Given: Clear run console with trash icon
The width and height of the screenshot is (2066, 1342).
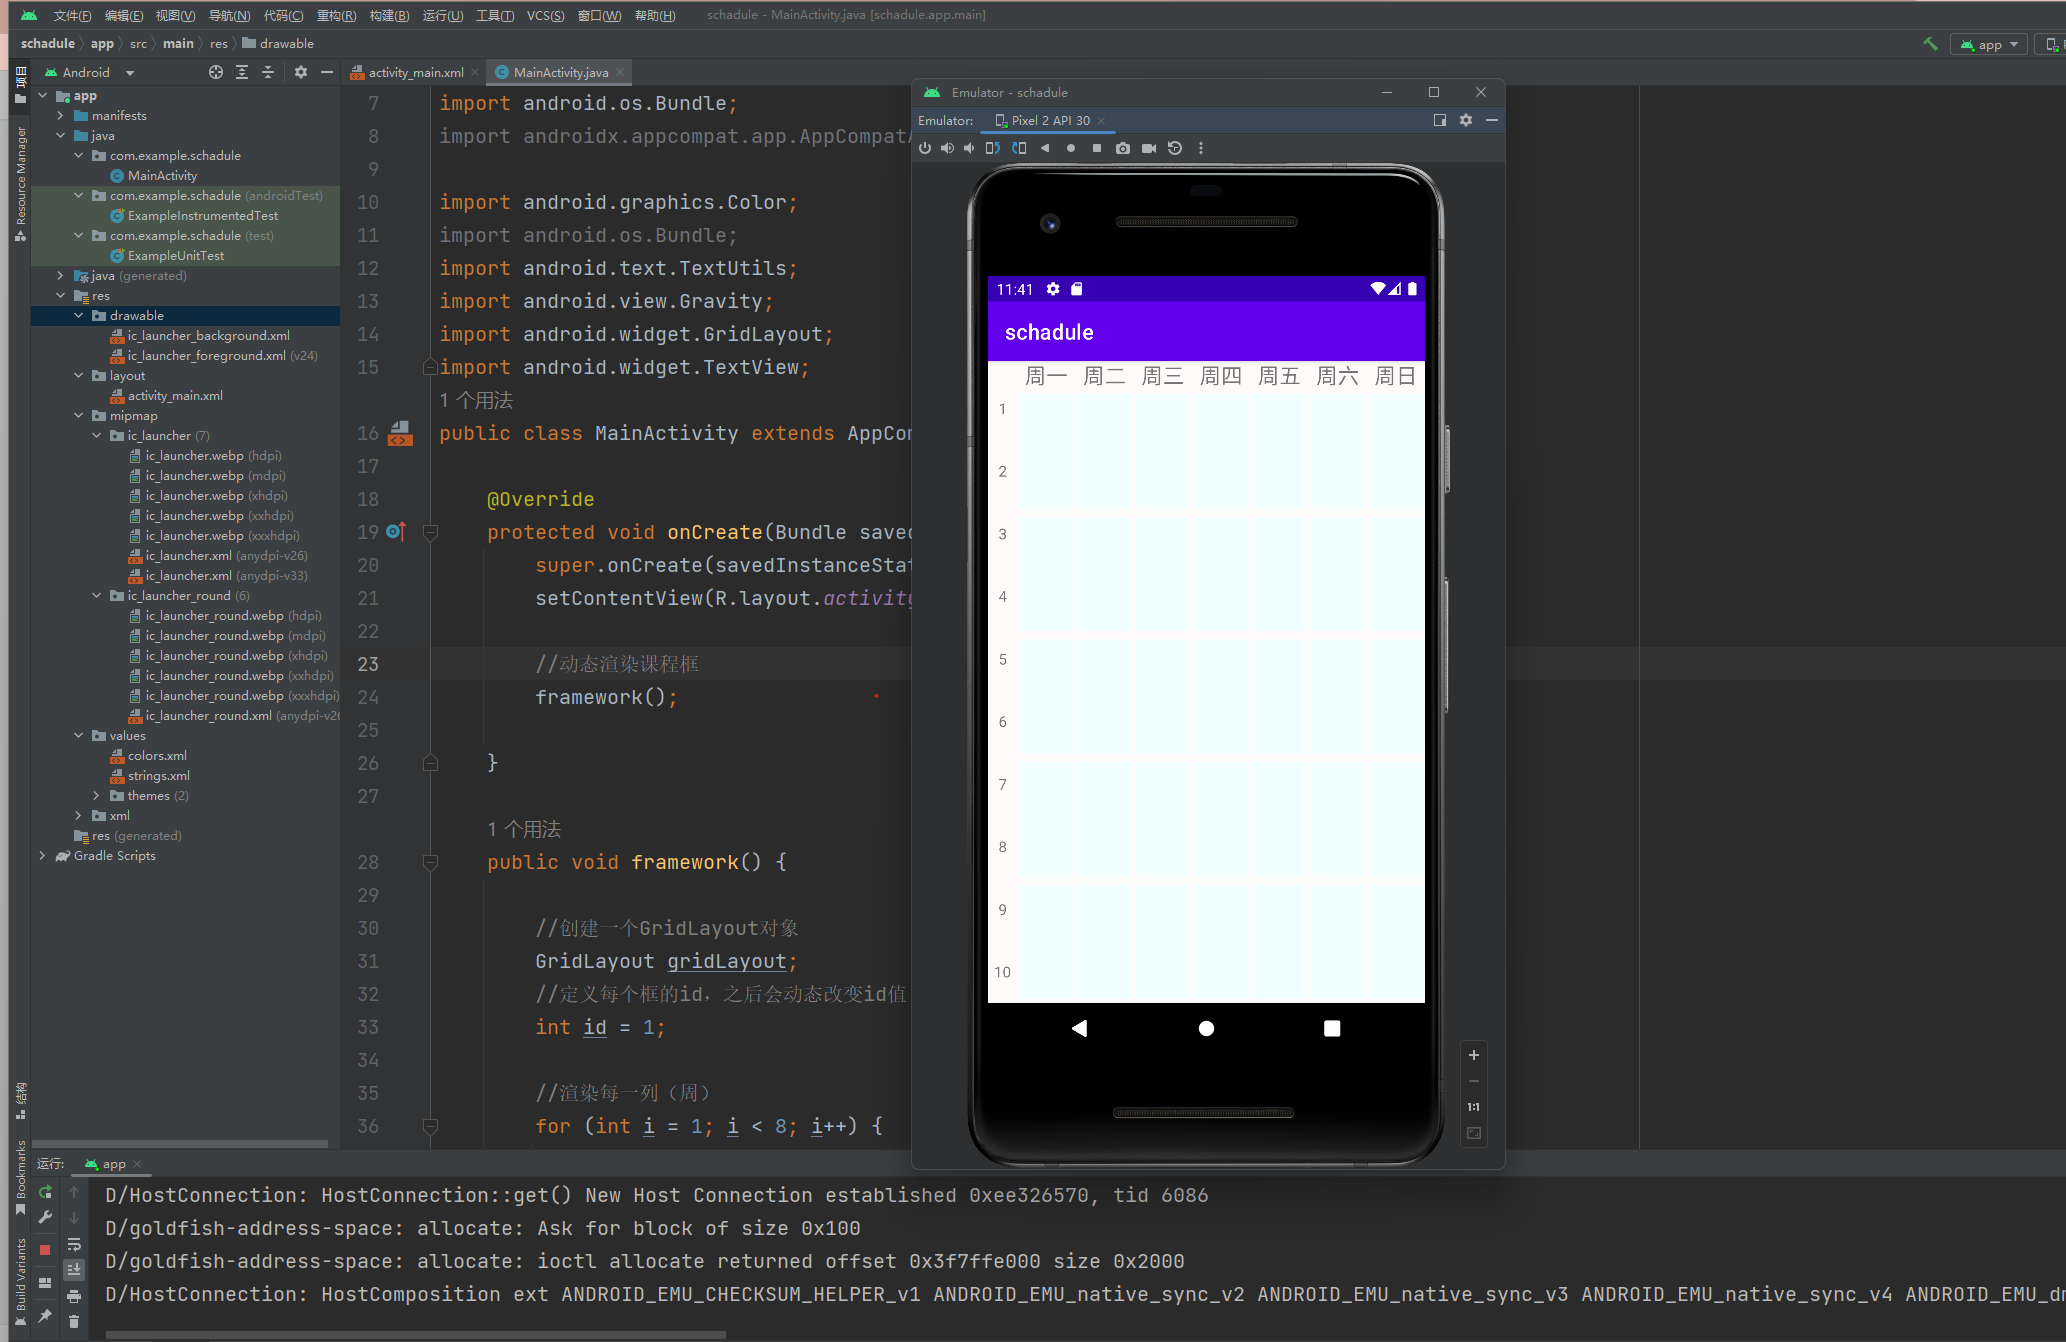Looking at the screenshot, I should click(x=74, y=1322).
